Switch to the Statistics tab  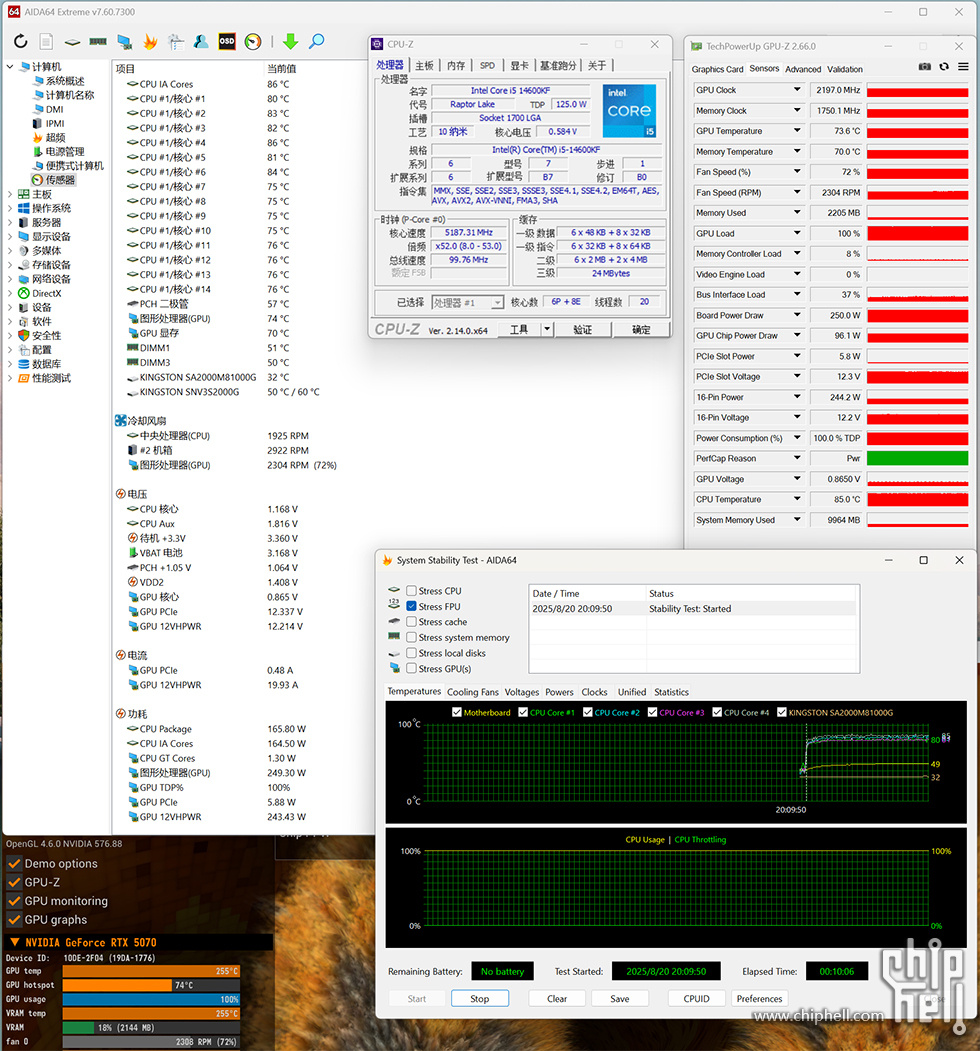point(671,692)
